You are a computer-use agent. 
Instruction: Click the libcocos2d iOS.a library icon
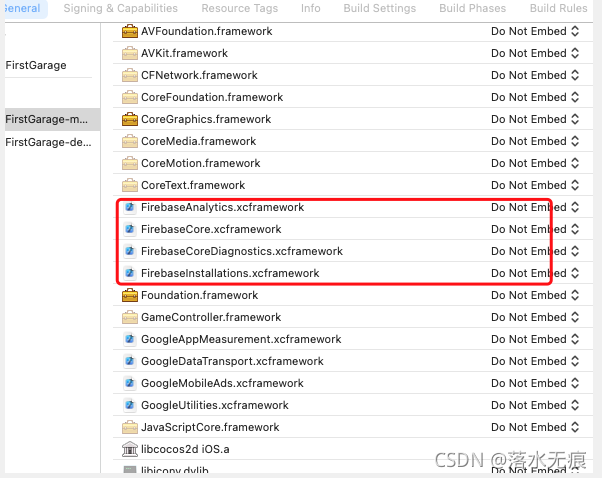[130, 449]
